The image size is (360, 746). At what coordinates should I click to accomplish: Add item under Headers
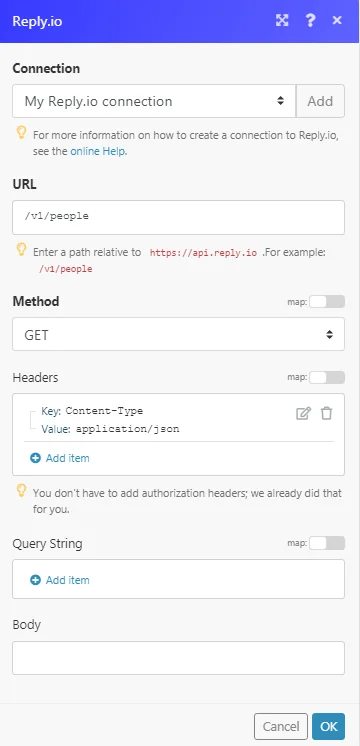tap(60, 458)
